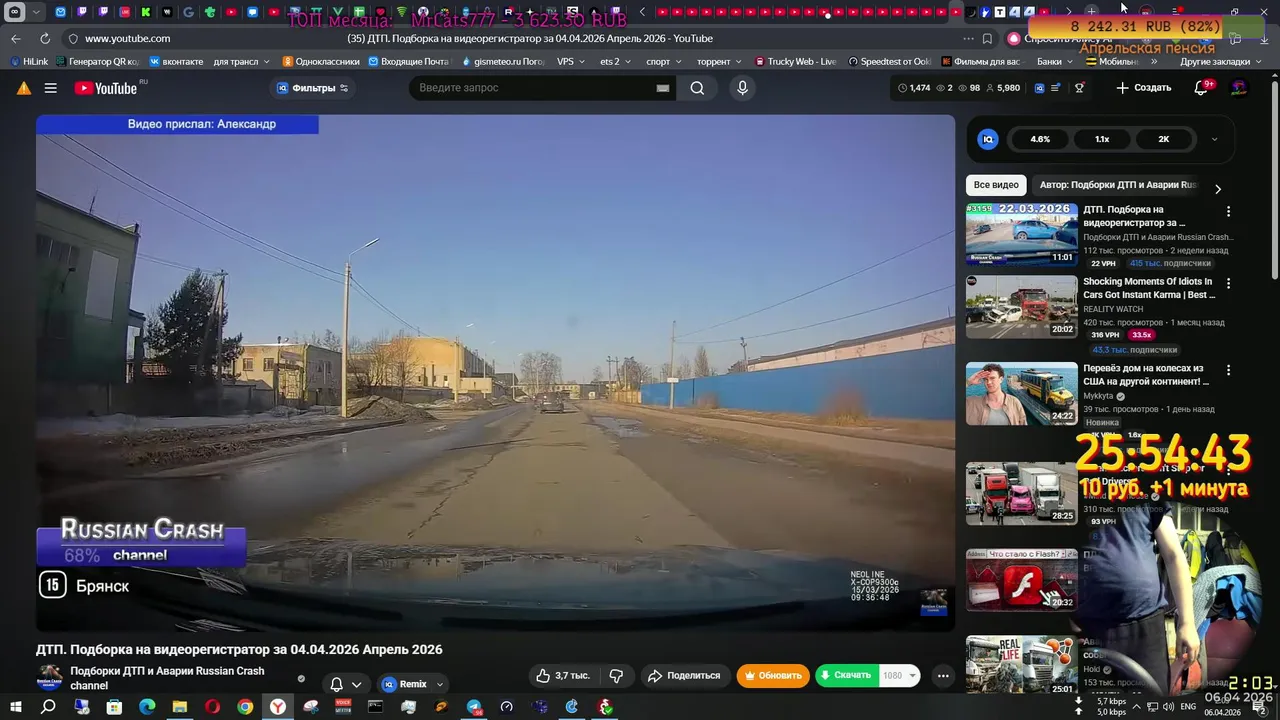Open Windows Start menu
Viewport: 1280px width, 720px height.
[16, 707]
